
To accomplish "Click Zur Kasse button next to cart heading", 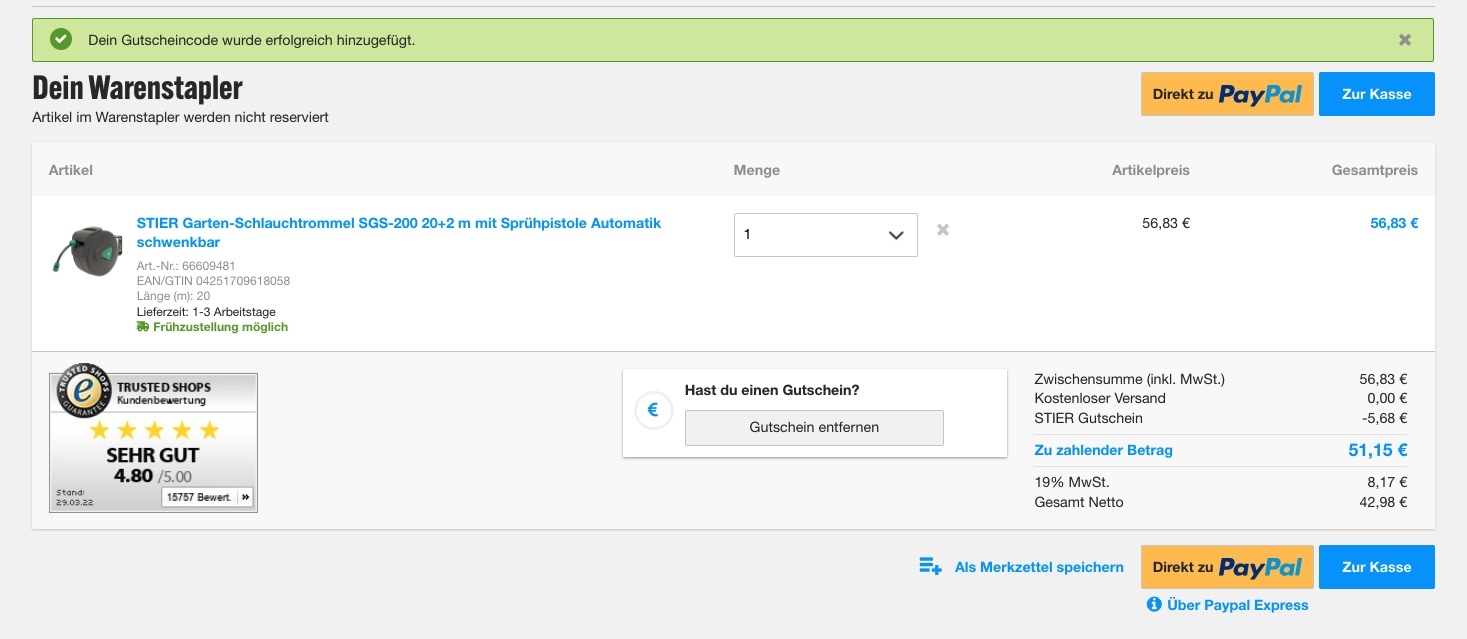I will tap(1376, 94).
